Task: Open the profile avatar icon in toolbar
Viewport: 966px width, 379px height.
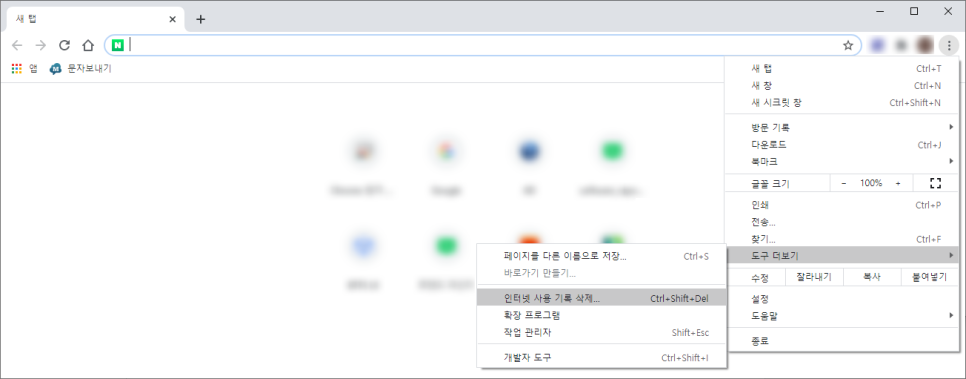Action: (925, 45)
